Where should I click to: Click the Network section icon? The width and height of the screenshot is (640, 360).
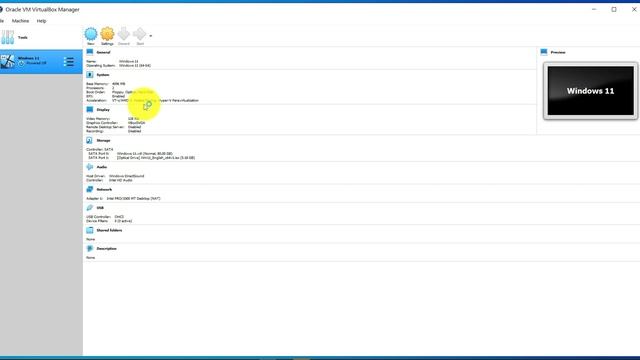pos(90,189)
